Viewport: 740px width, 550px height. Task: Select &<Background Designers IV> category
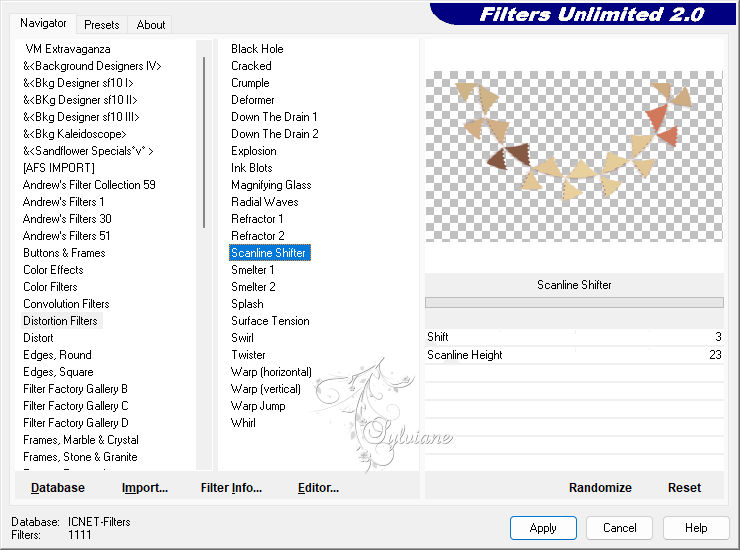coord(92,66)
